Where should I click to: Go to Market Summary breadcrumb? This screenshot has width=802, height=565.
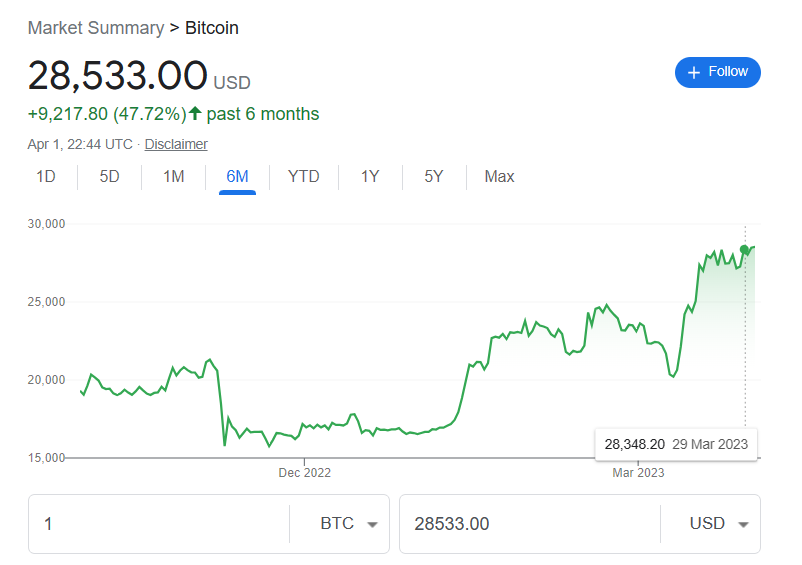tap(96, 28)
